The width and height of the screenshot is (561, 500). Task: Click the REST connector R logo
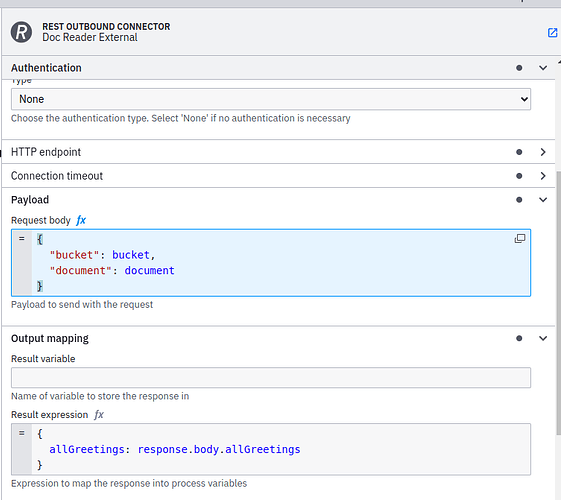point(21,32)
